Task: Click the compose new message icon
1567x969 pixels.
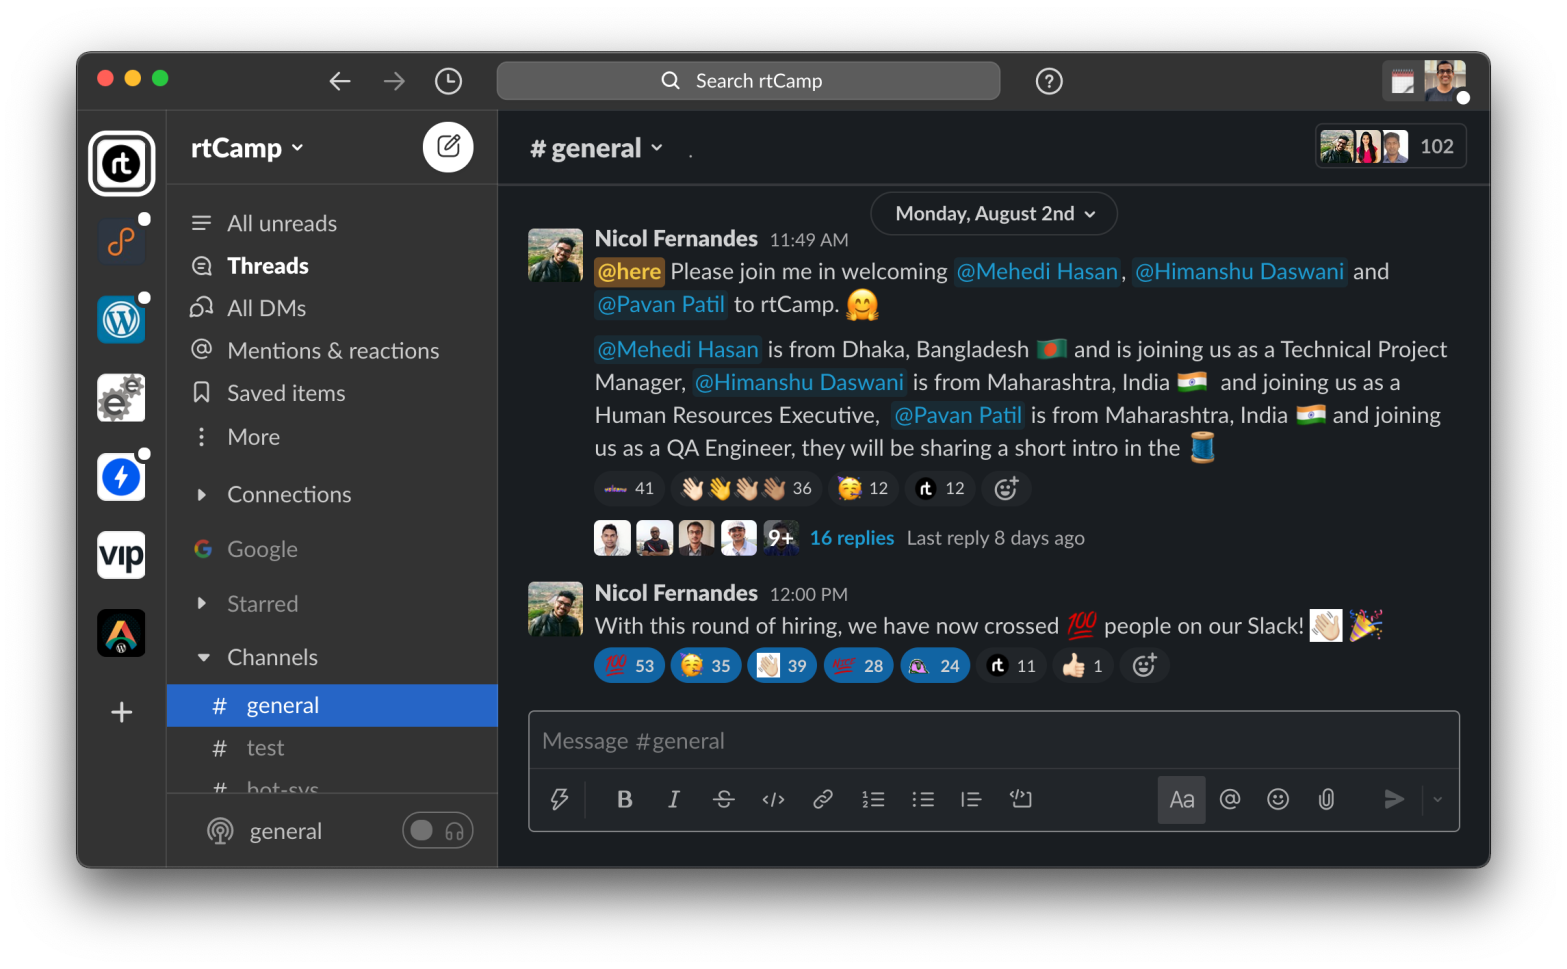Action: [x=448, y=147]
